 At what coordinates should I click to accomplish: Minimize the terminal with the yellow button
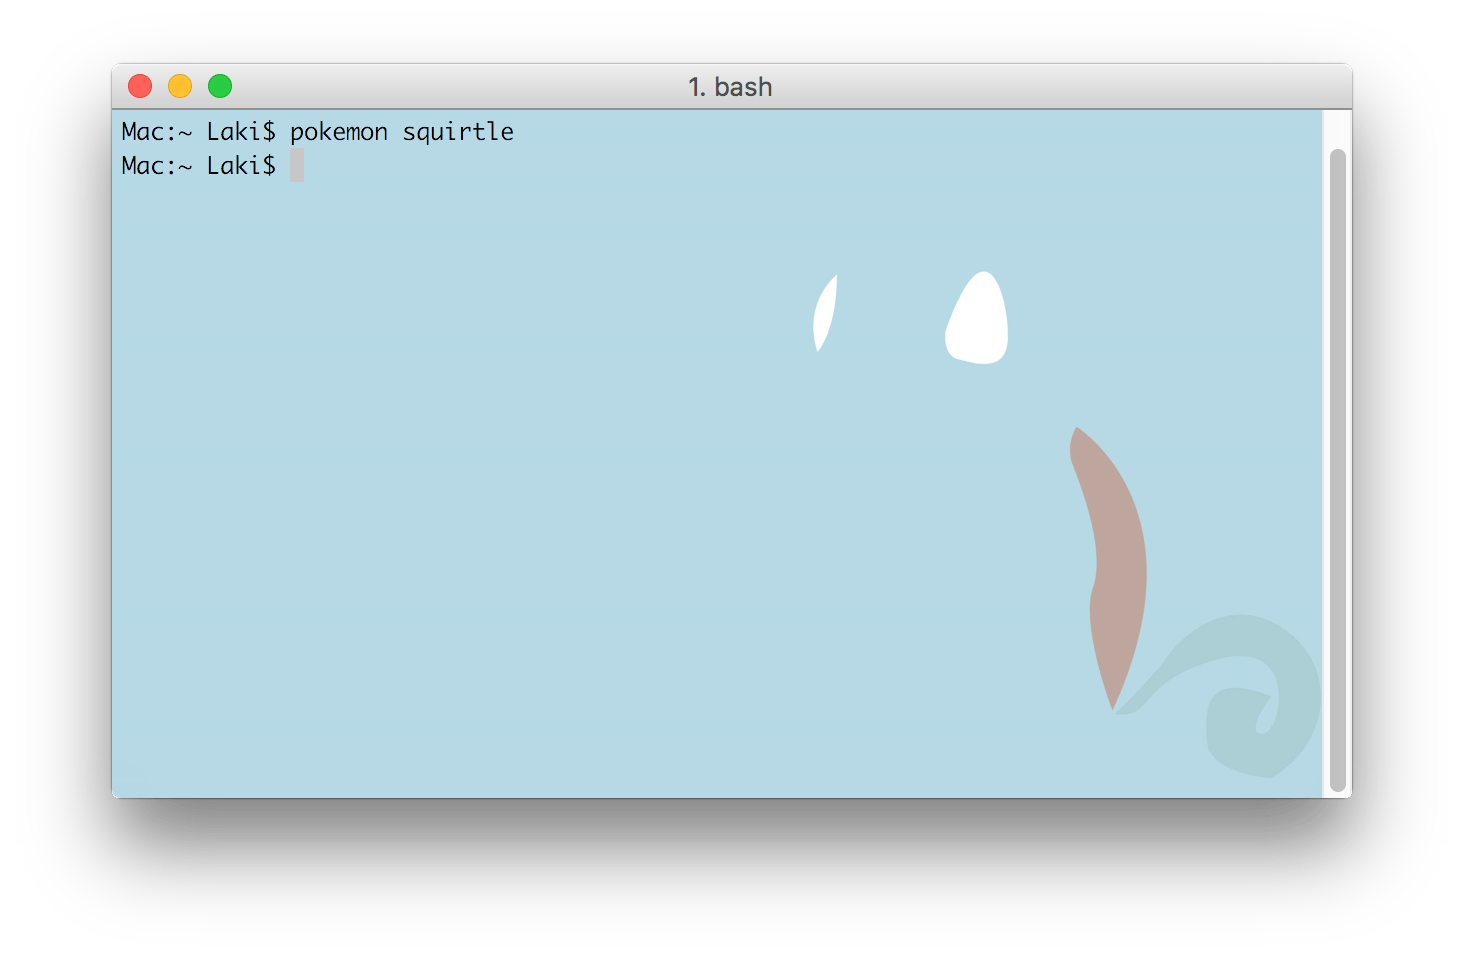click(x=180, y=87)
